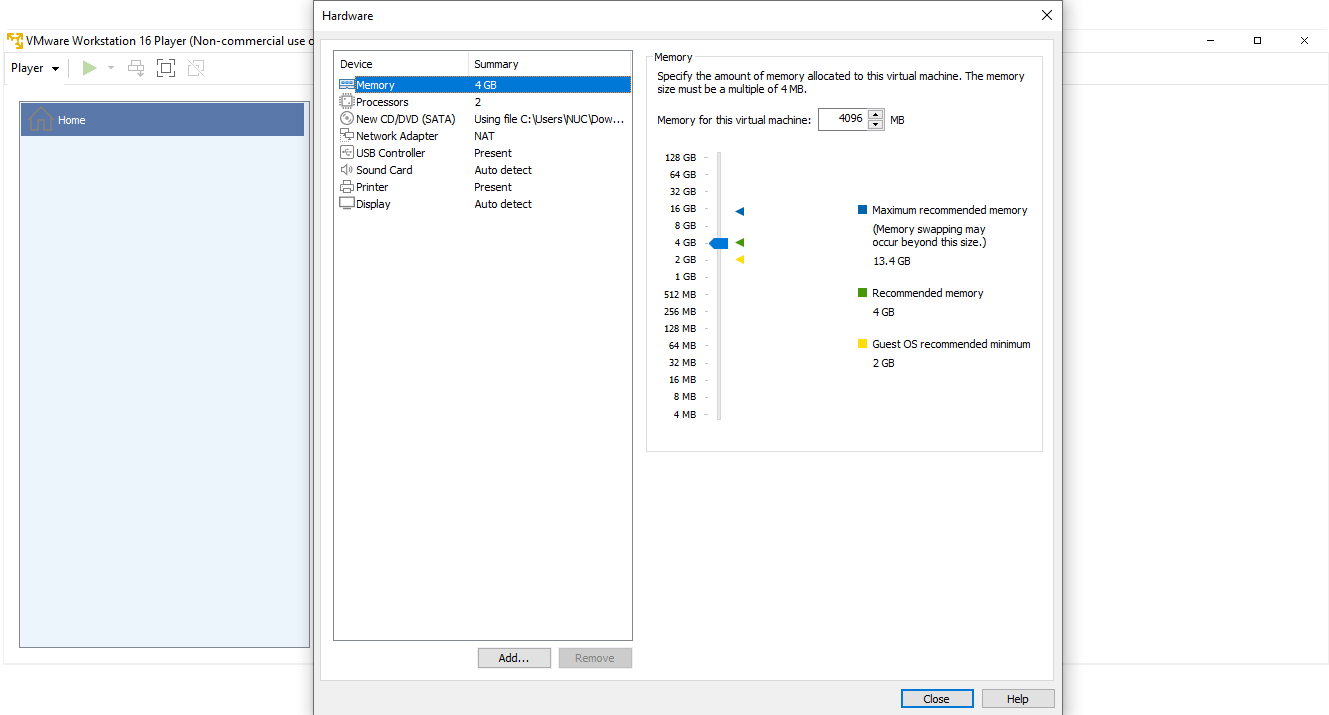Increase memory with the spinner up arrow

pos(876,115)
